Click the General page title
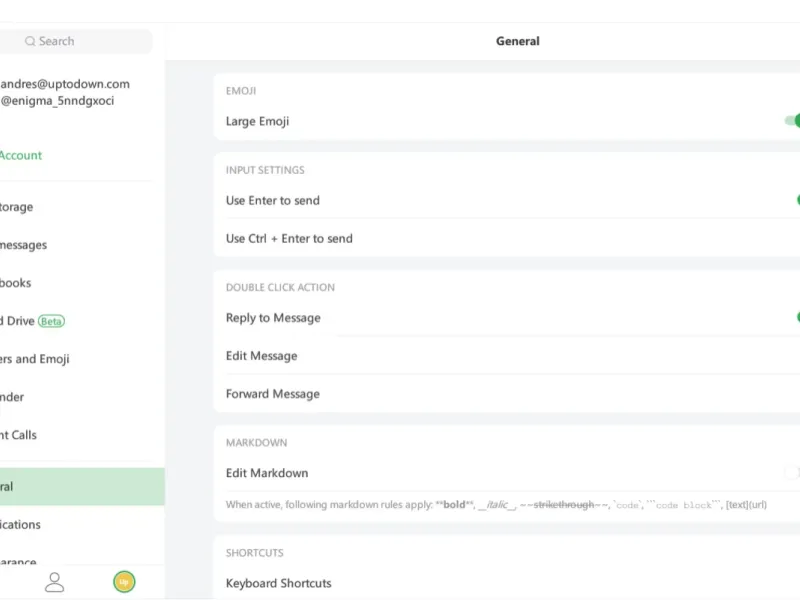800x600 pixels. pos(517,41)
